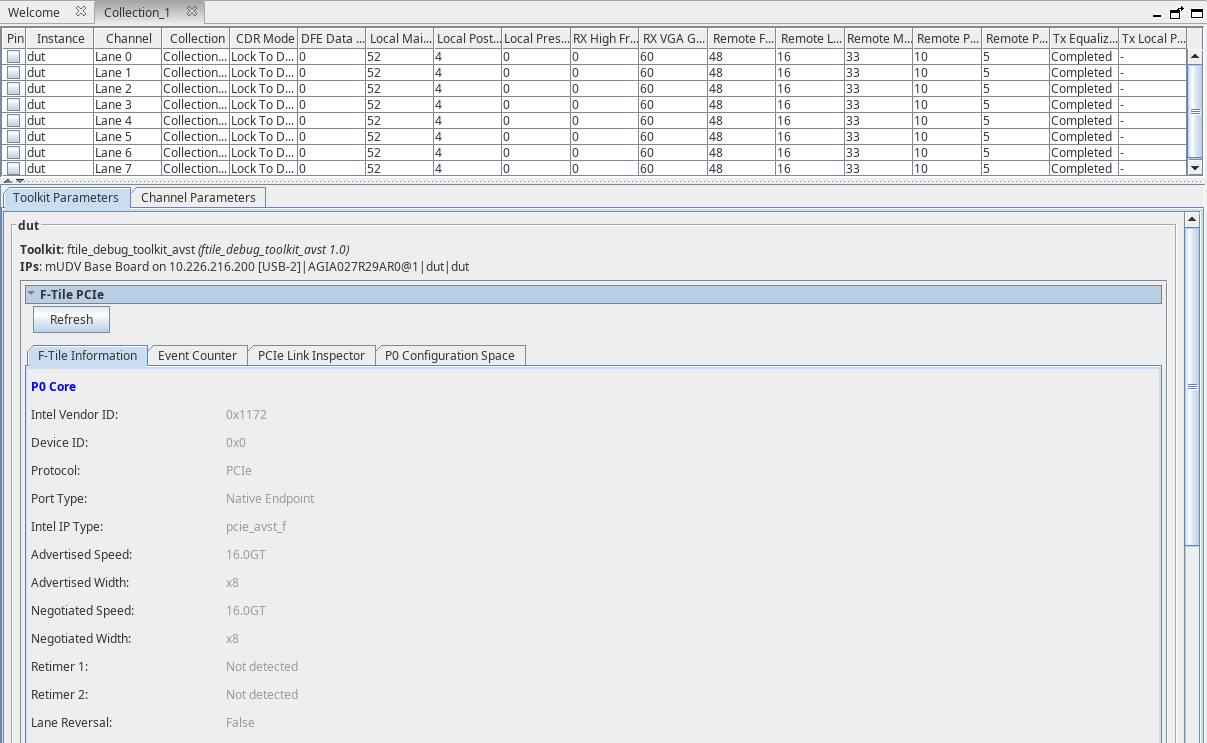Sort by the CDR Mode column header
Image resolution: width=1207 pixels, height=743 pixels.
262,39
